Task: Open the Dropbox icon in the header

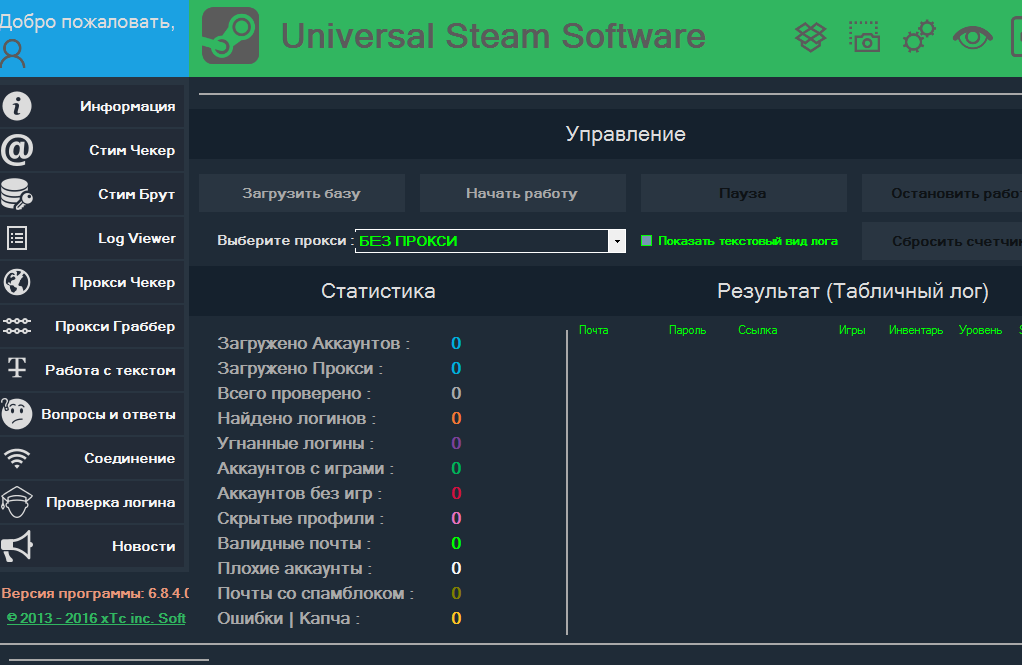Action: pos(810,37)
